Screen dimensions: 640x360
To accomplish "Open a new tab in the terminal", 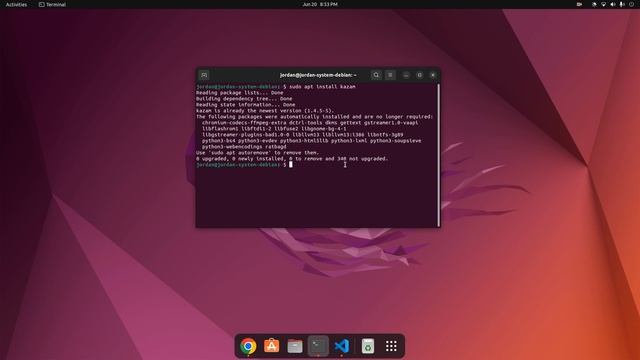I will (x=204, y=75).
